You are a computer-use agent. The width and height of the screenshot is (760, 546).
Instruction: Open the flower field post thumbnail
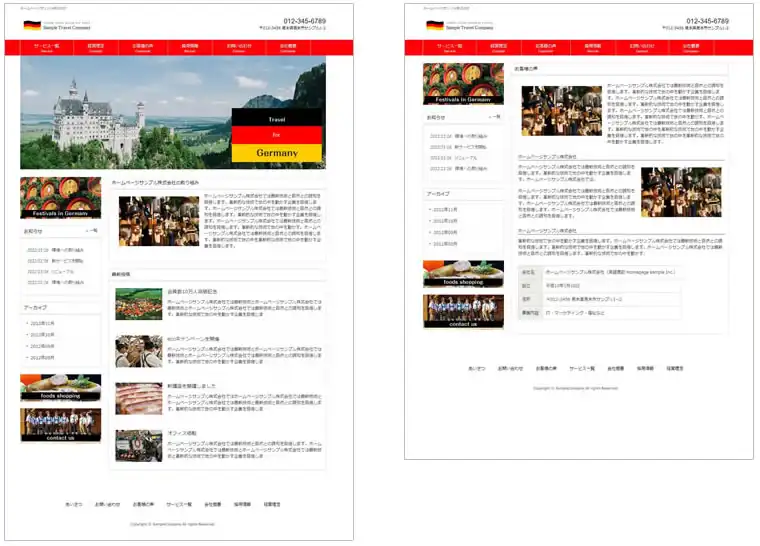coord(138,304)
